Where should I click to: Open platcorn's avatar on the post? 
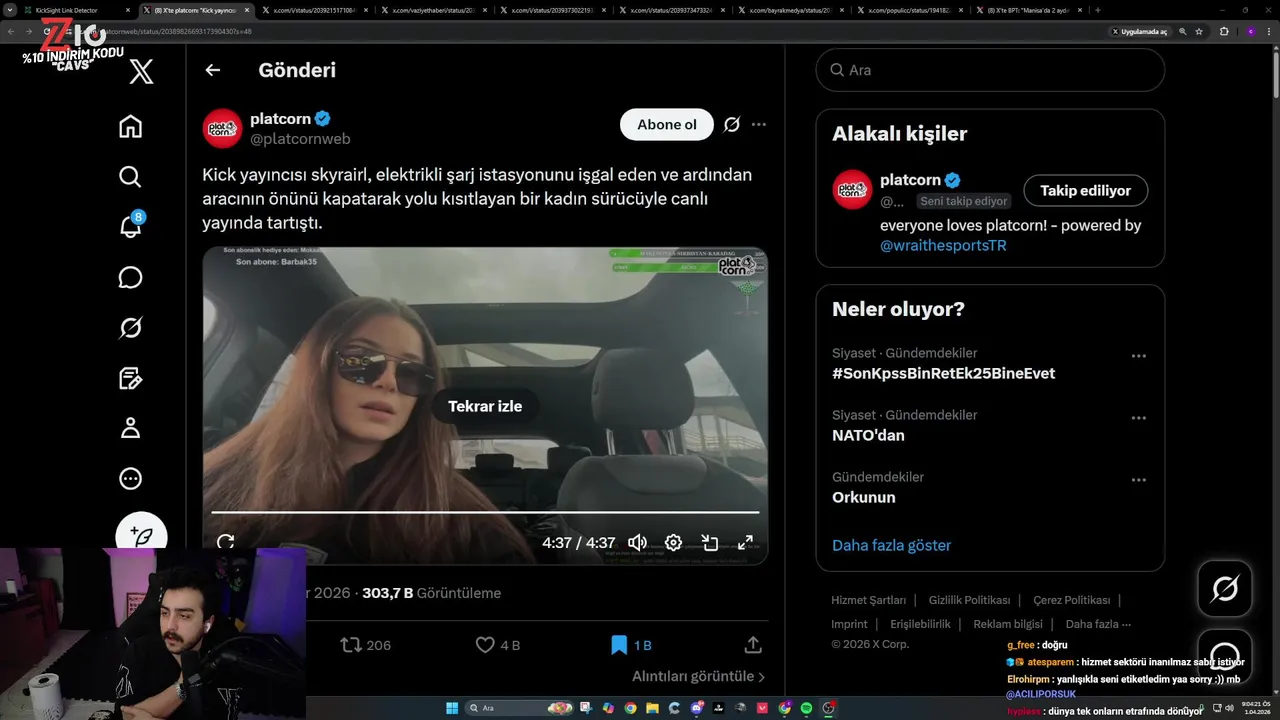[222, 128]
